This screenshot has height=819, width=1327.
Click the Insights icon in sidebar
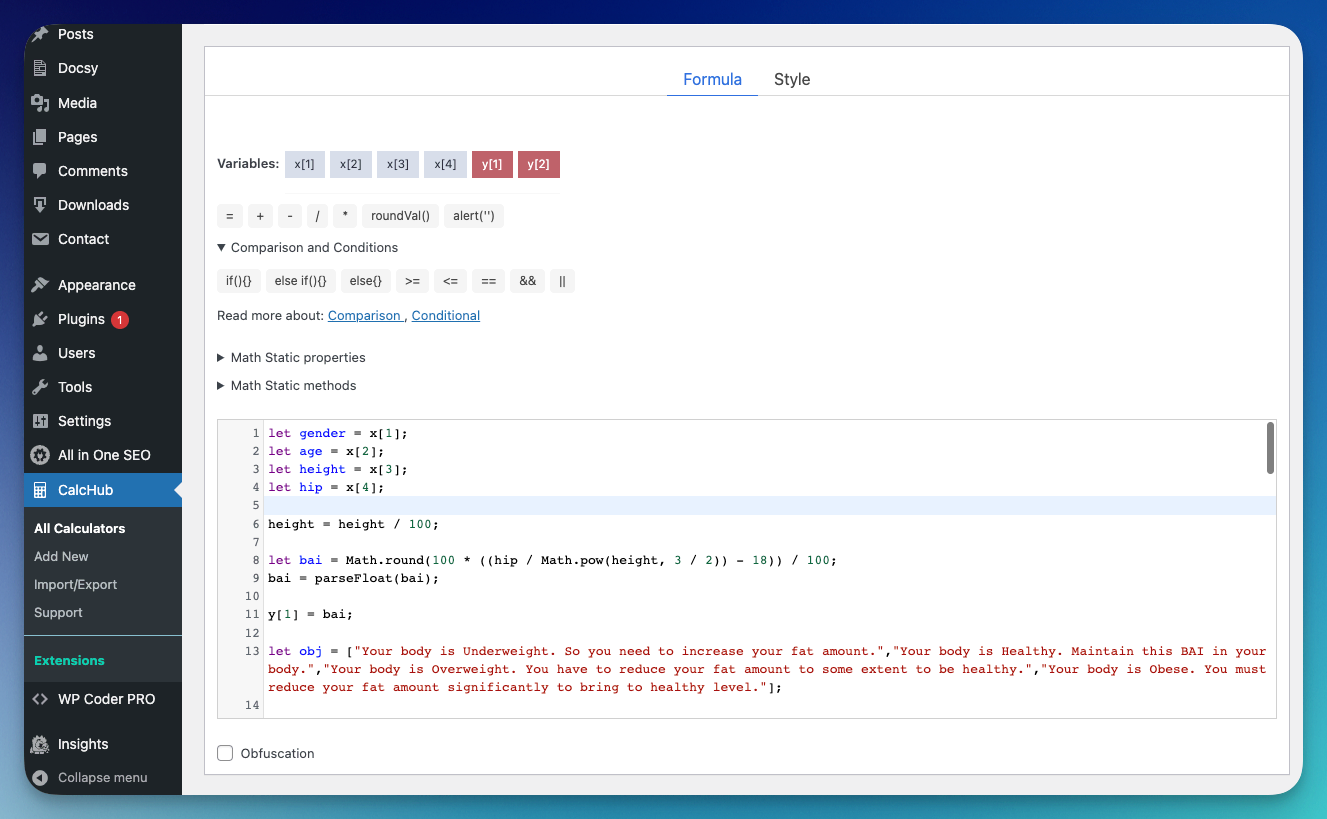click(x=40, y=744)
